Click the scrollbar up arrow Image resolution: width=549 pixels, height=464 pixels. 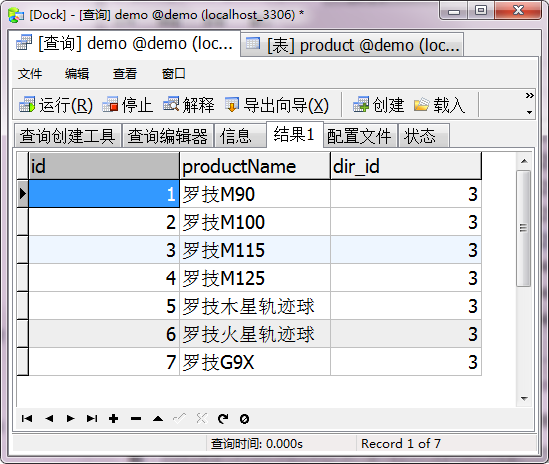(x=524, y=161)
